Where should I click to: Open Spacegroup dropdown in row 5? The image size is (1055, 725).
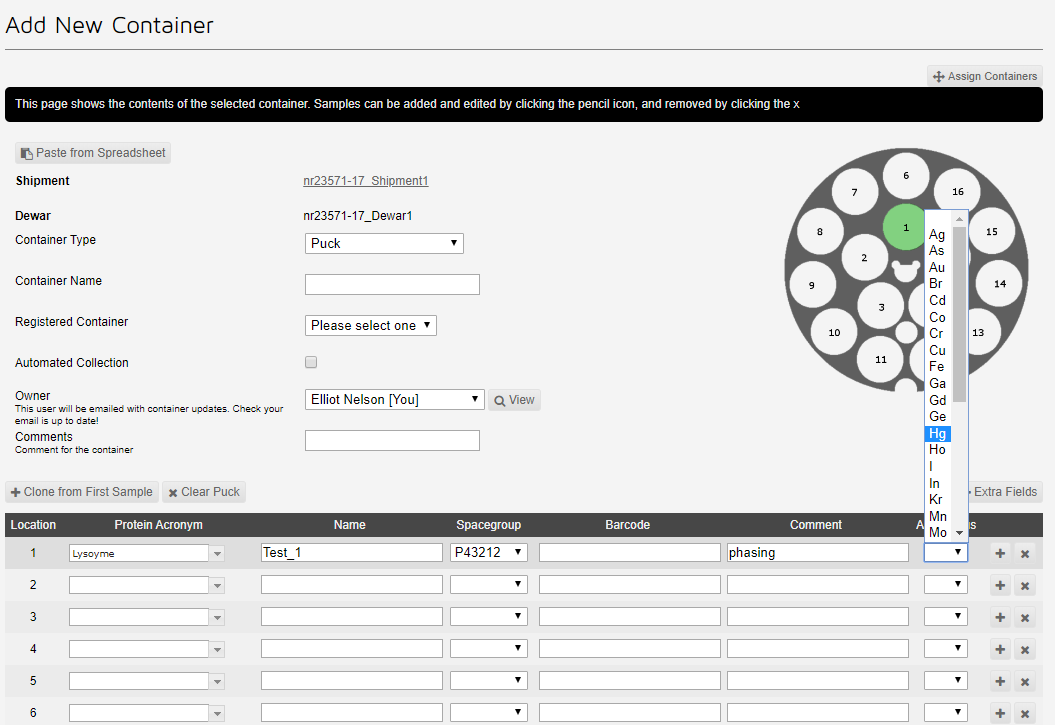488,680
